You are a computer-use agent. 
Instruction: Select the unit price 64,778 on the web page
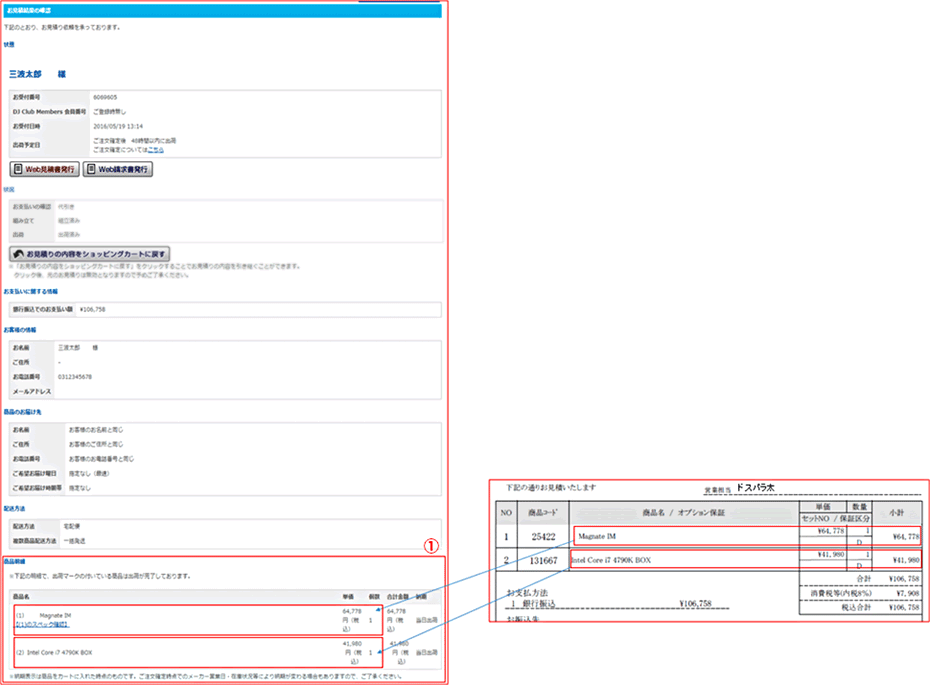point(352,611)
